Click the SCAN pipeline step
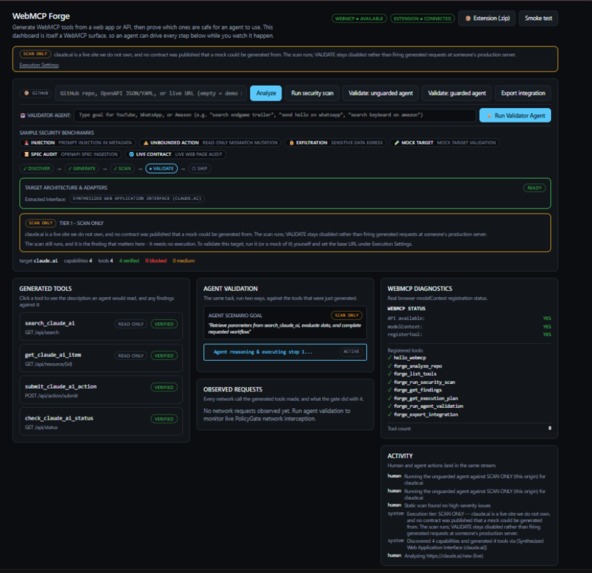The image size is (592, 573). pos(122,168)
